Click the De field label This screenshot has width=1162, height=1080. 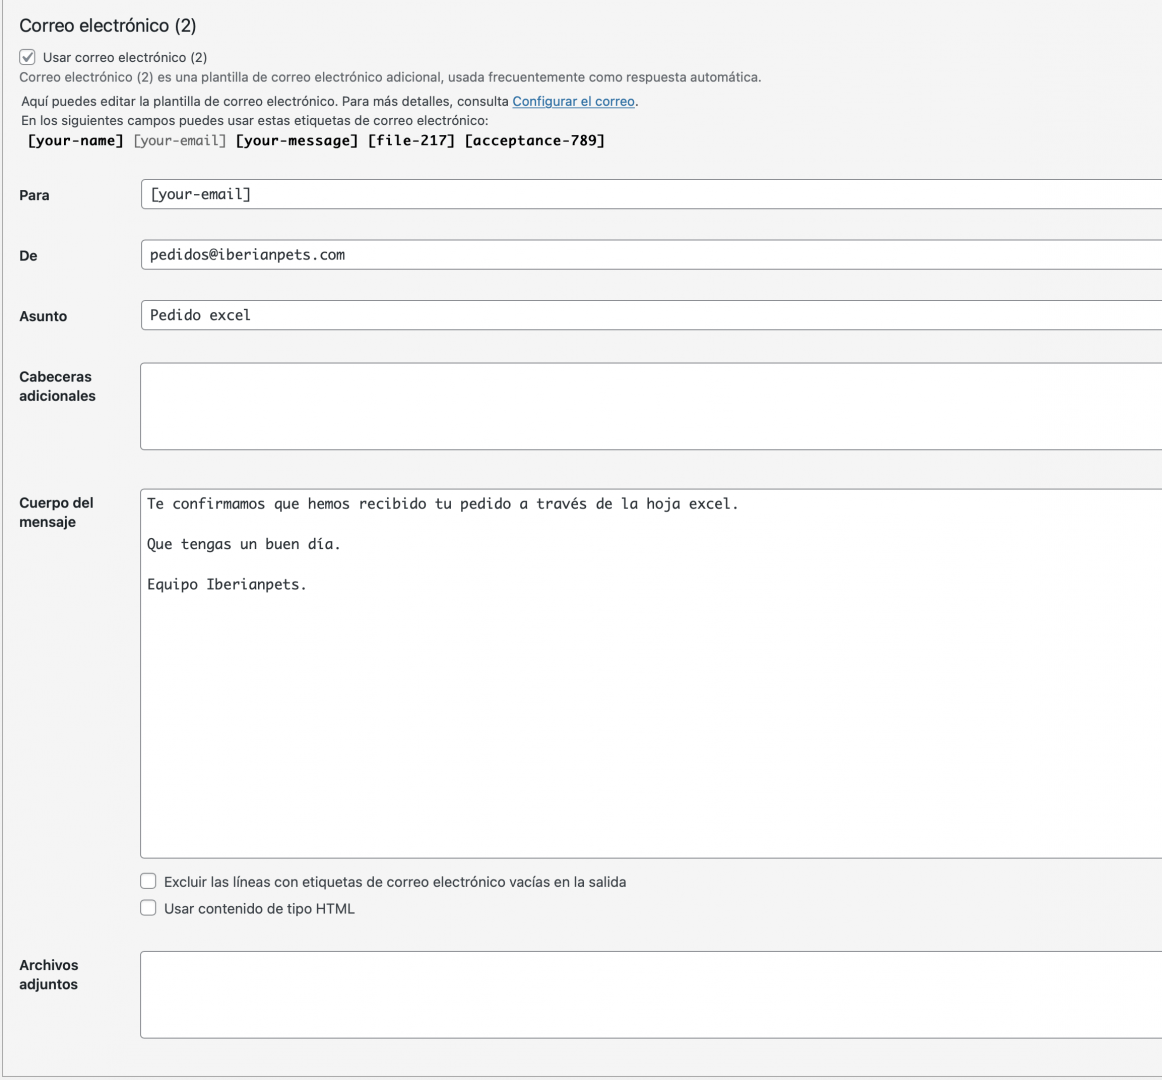click(x=28, y=256)
